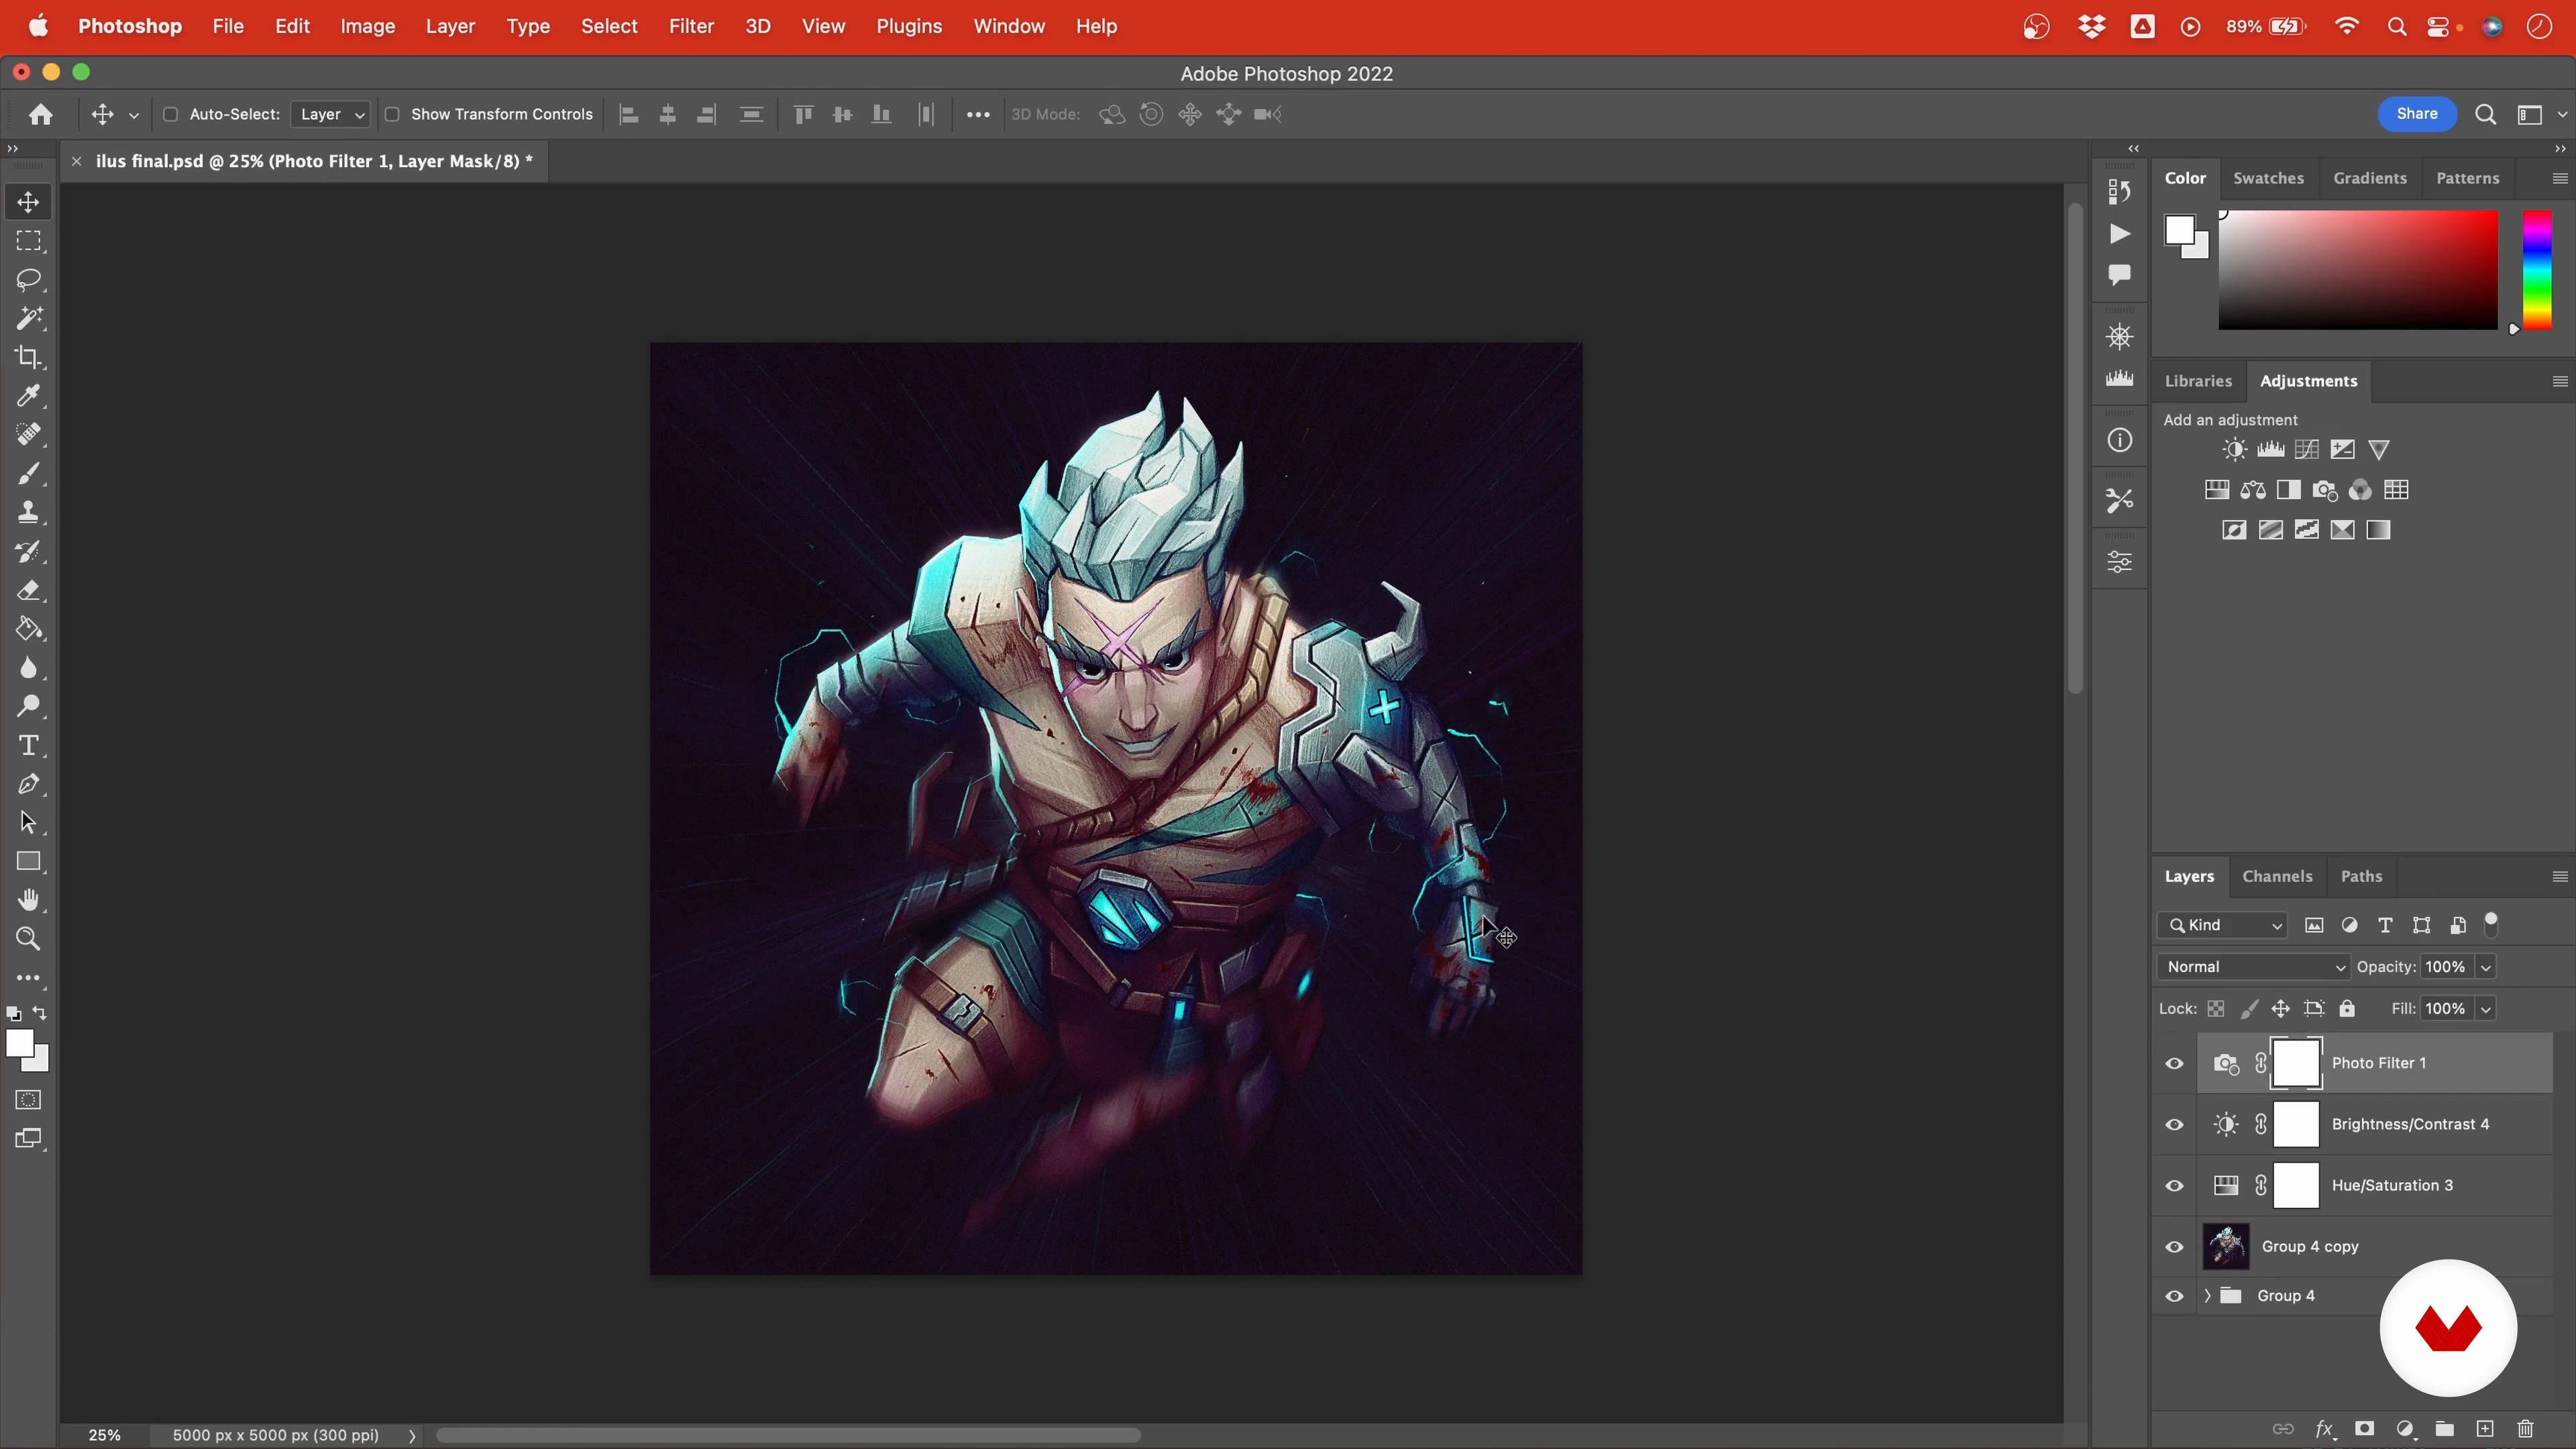
Task: Select the Dodge tool
Action: (x=28, y=706)
